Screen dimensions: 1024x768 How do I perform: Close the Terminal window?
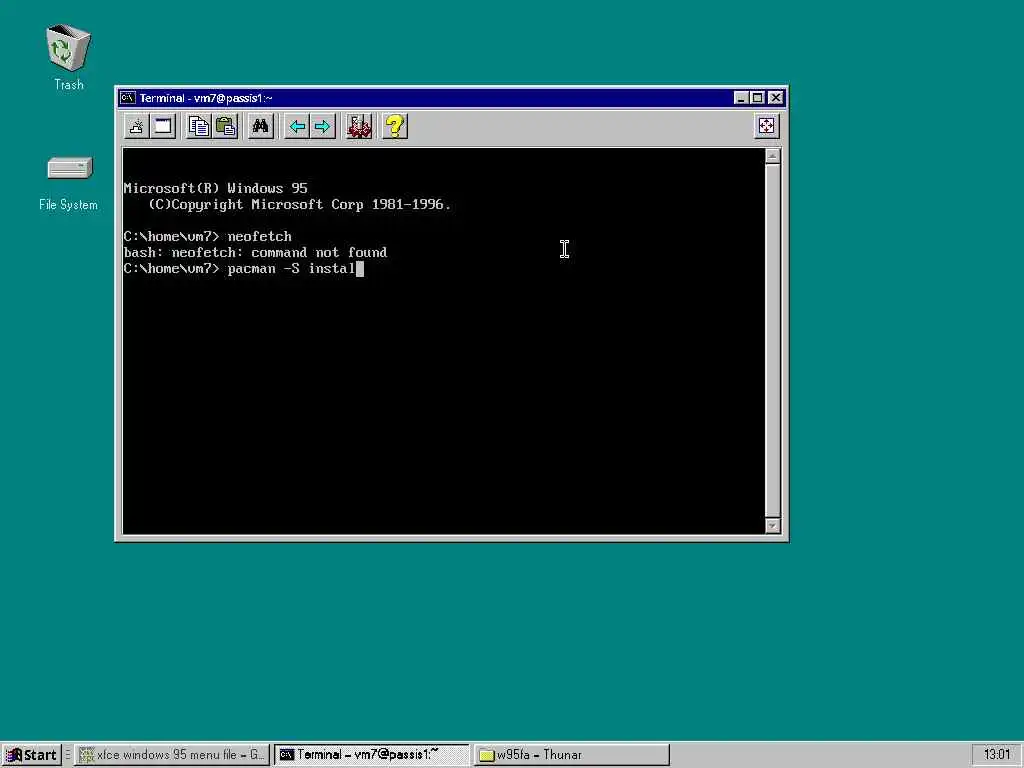point(775,98)
